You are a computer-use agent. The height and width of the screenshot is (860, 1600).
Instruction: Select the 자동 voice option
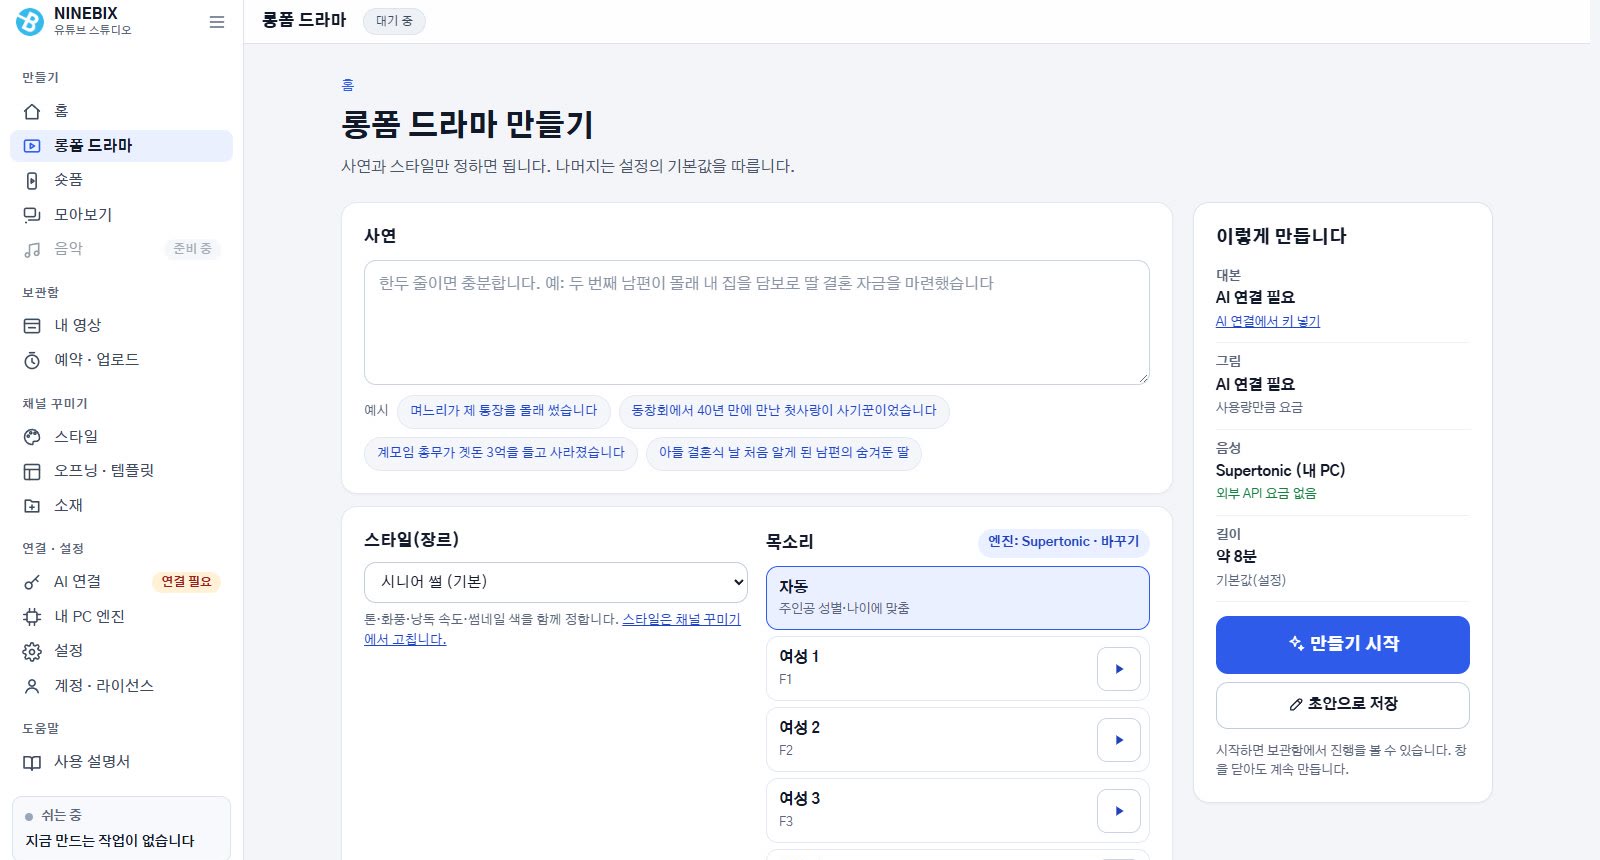[x=957, y=598]
